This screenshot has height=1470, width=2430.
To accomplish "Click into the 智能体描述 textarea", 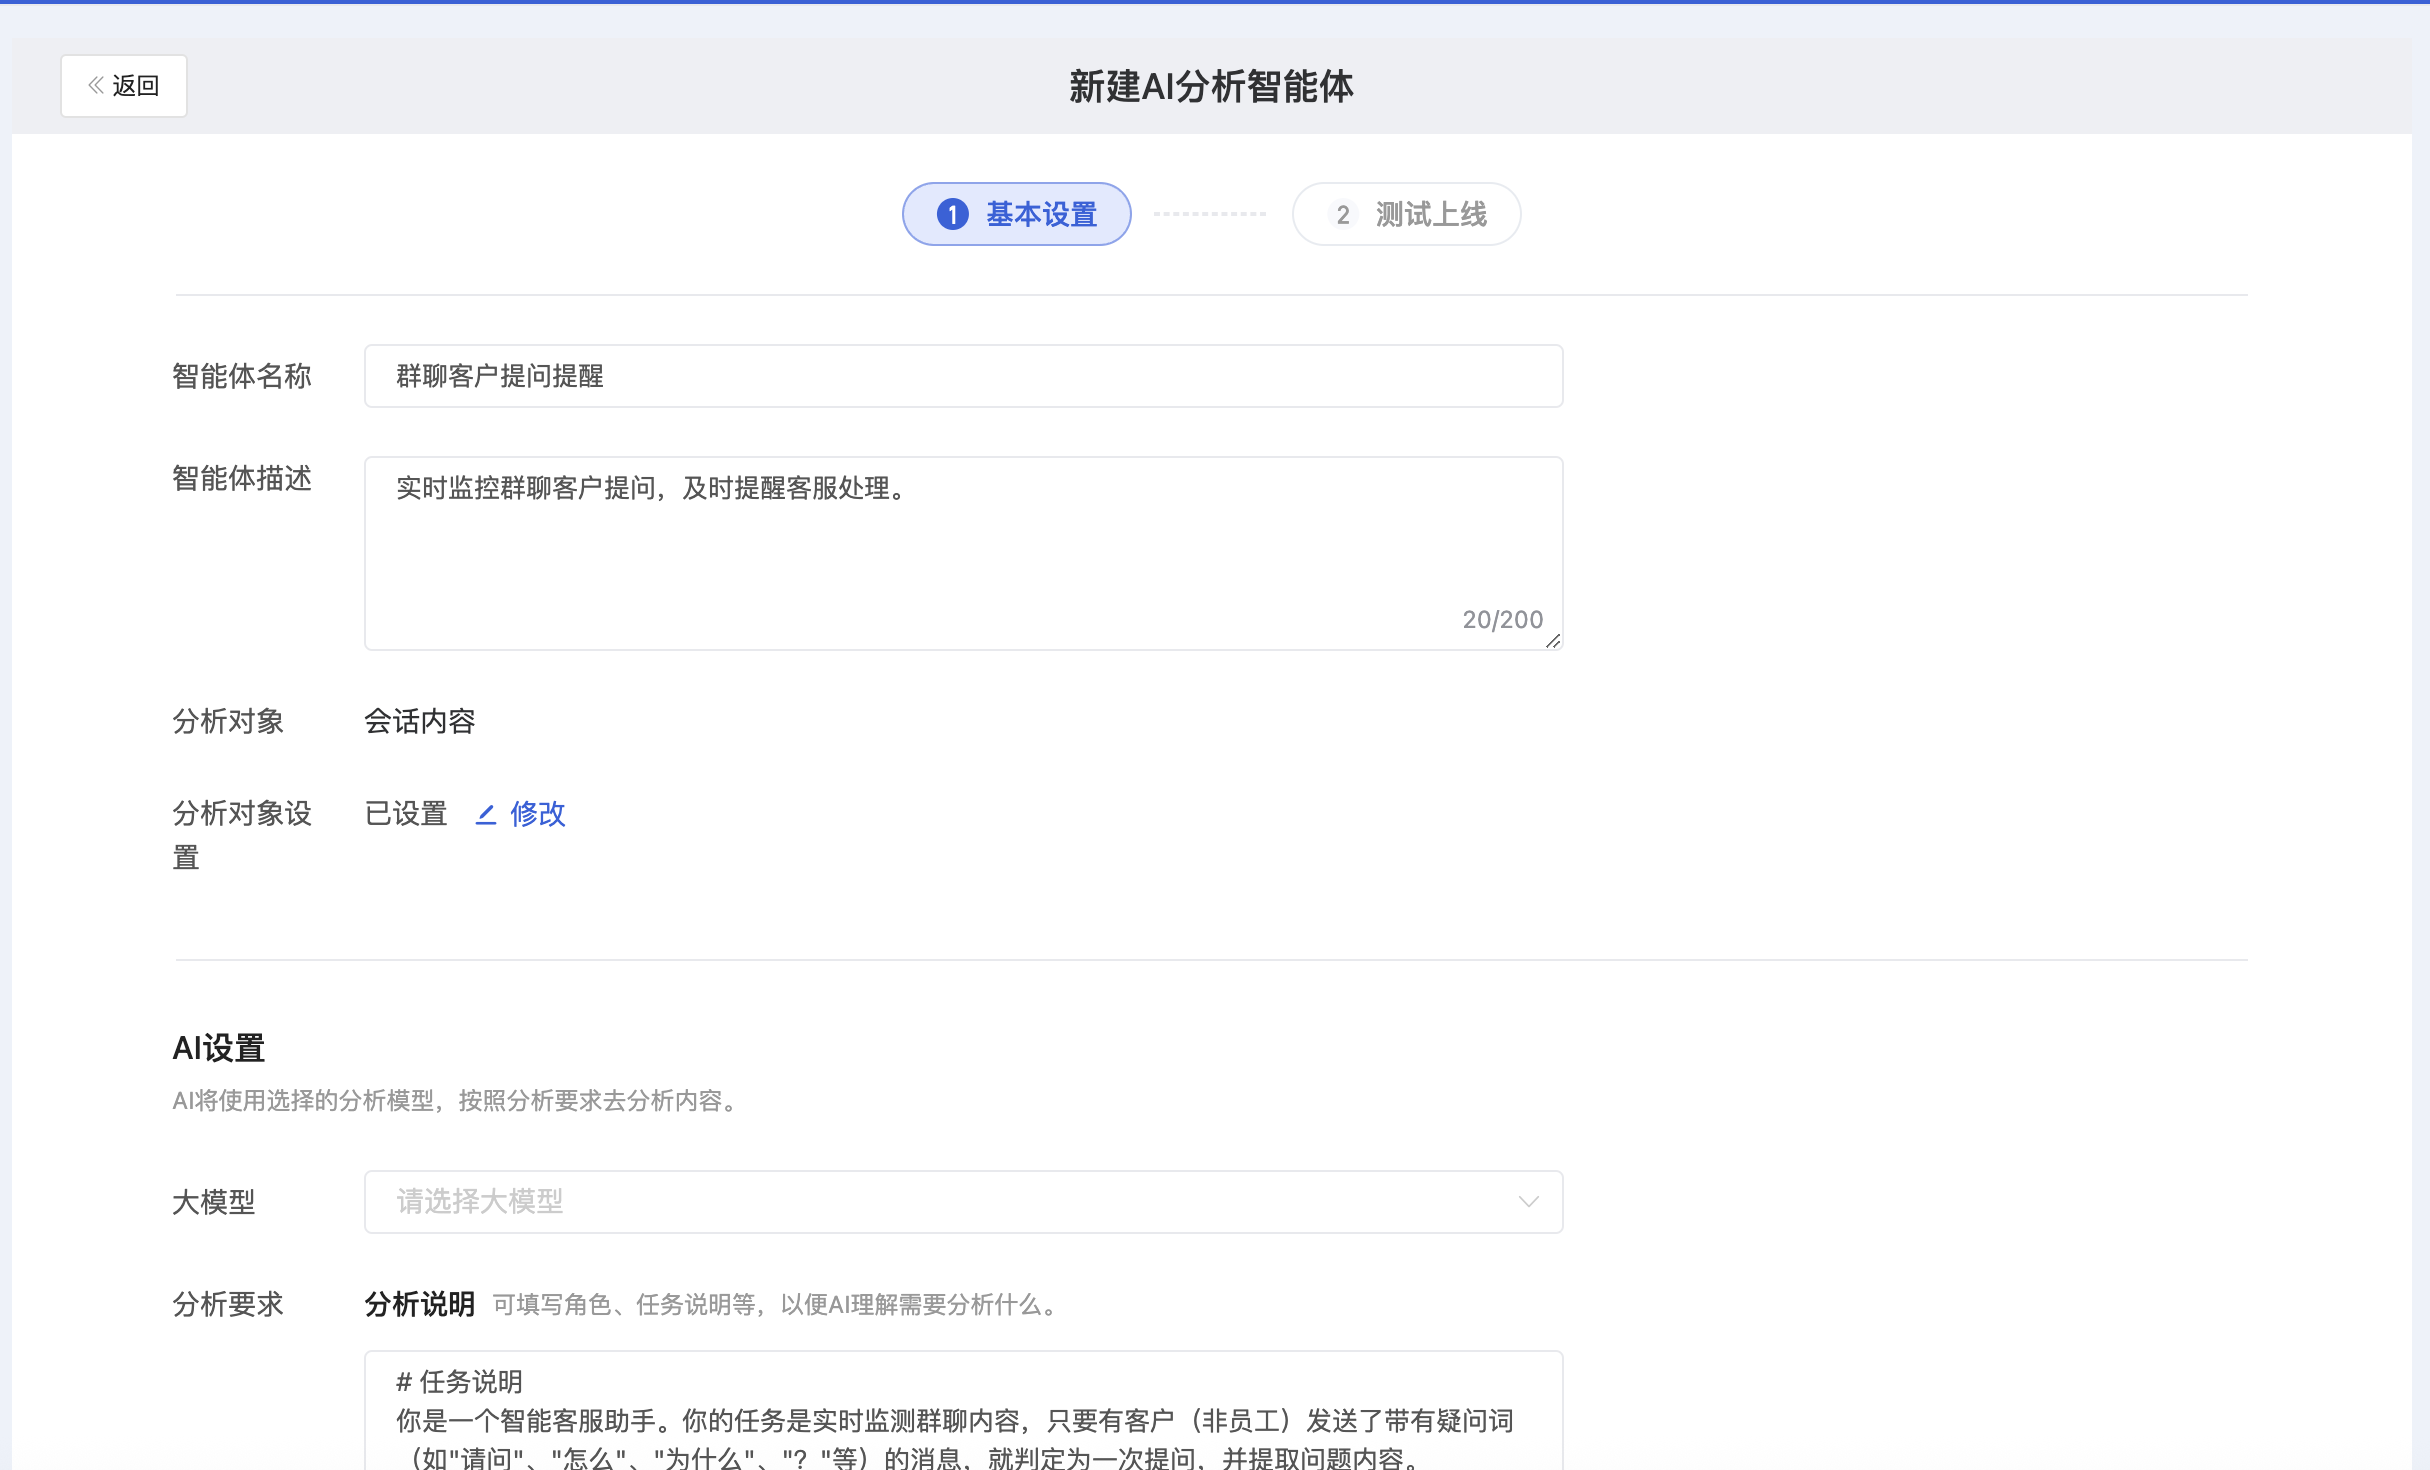I will pos(963,553).
